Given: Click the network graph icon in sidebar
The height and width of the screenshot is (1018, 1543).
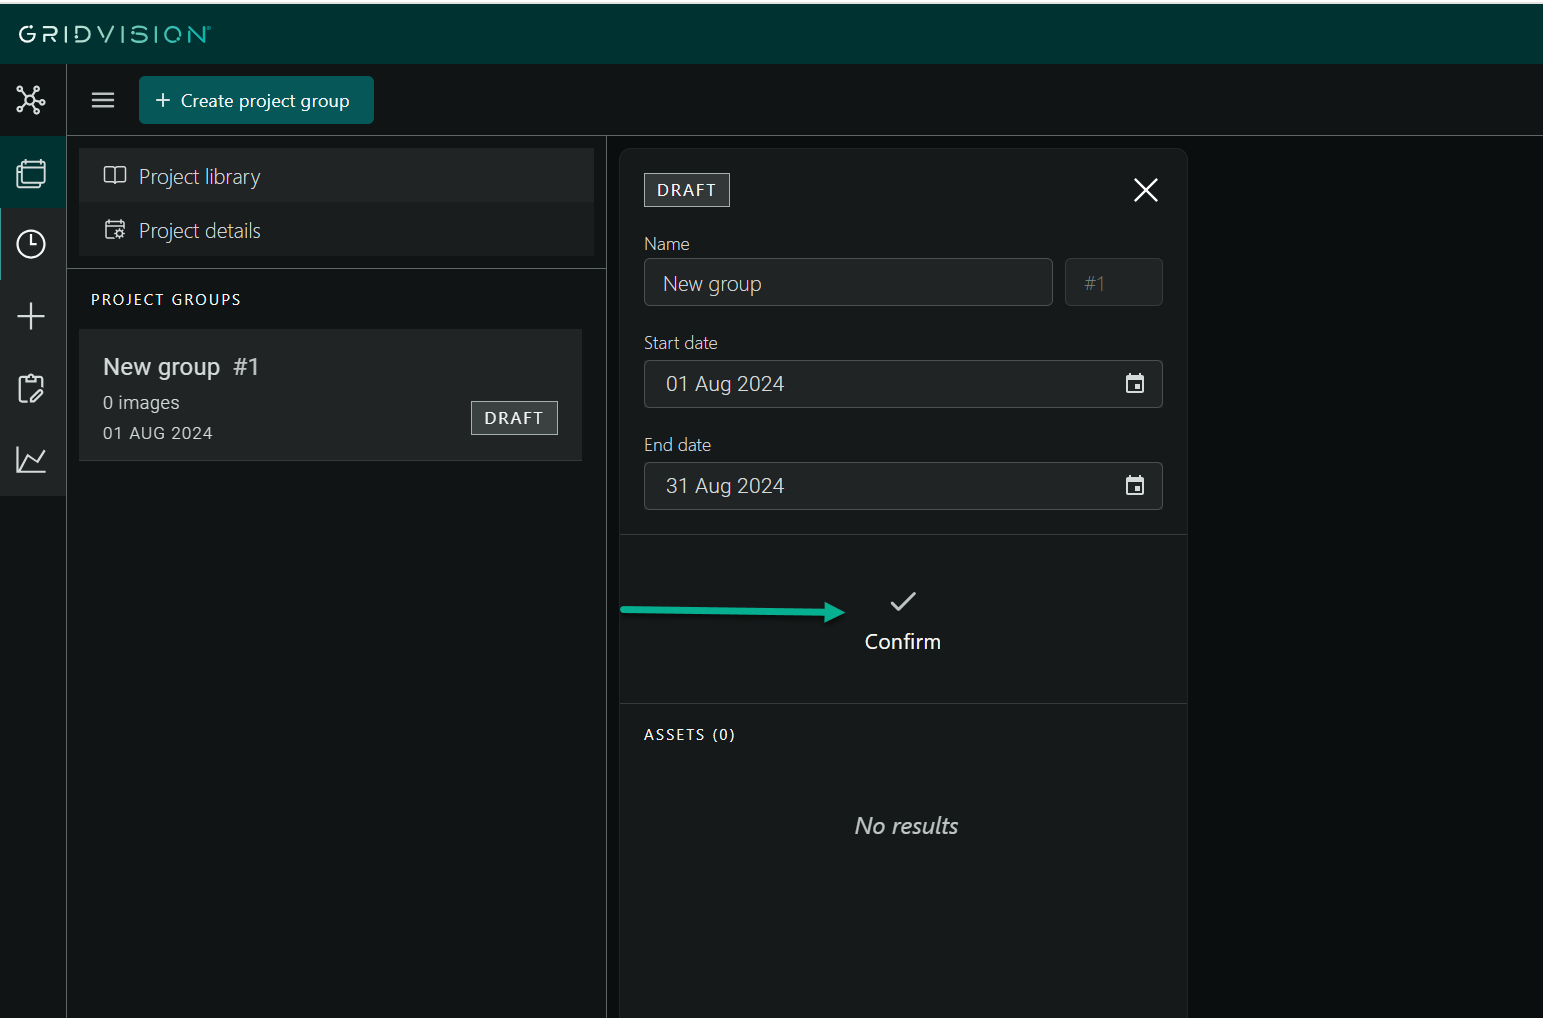Looking at the screenshot, I should 31,100.
